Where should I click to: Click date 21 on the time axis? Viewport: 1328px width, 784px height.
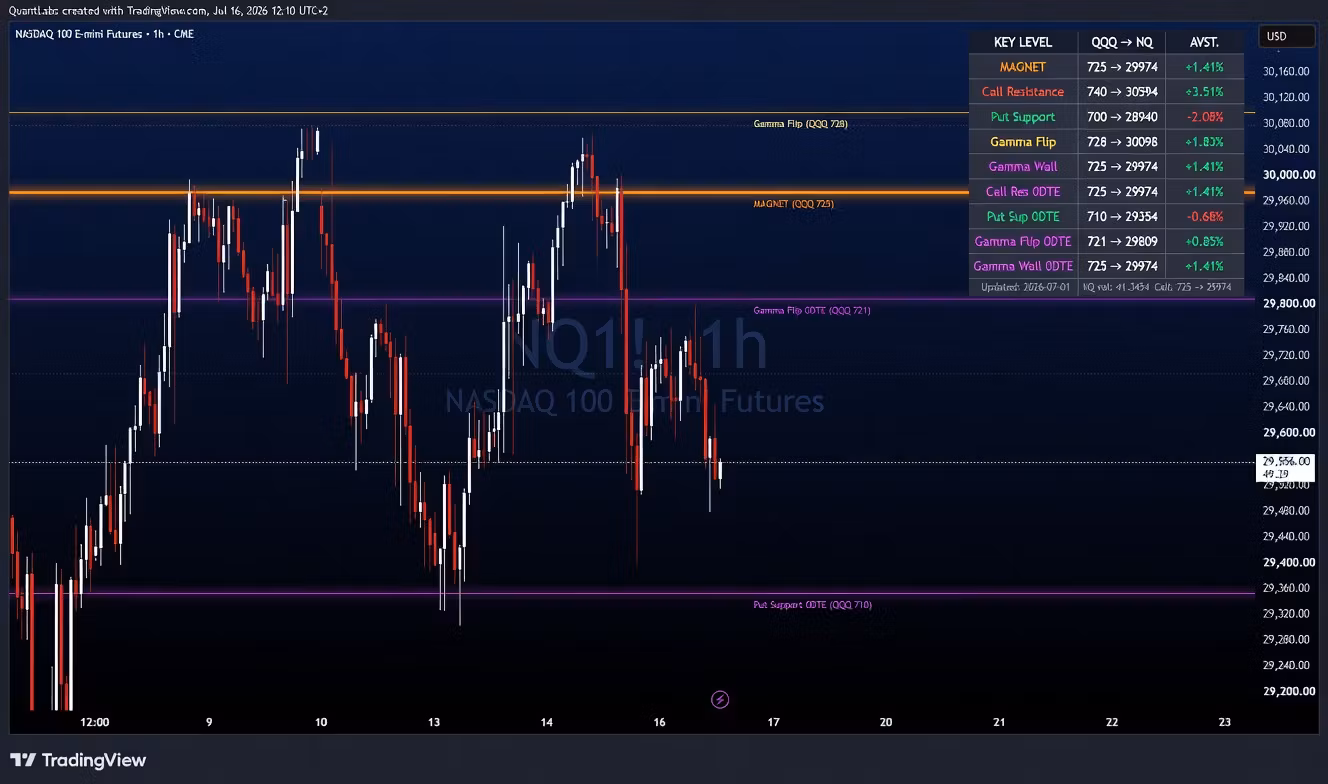pos(999,722)
